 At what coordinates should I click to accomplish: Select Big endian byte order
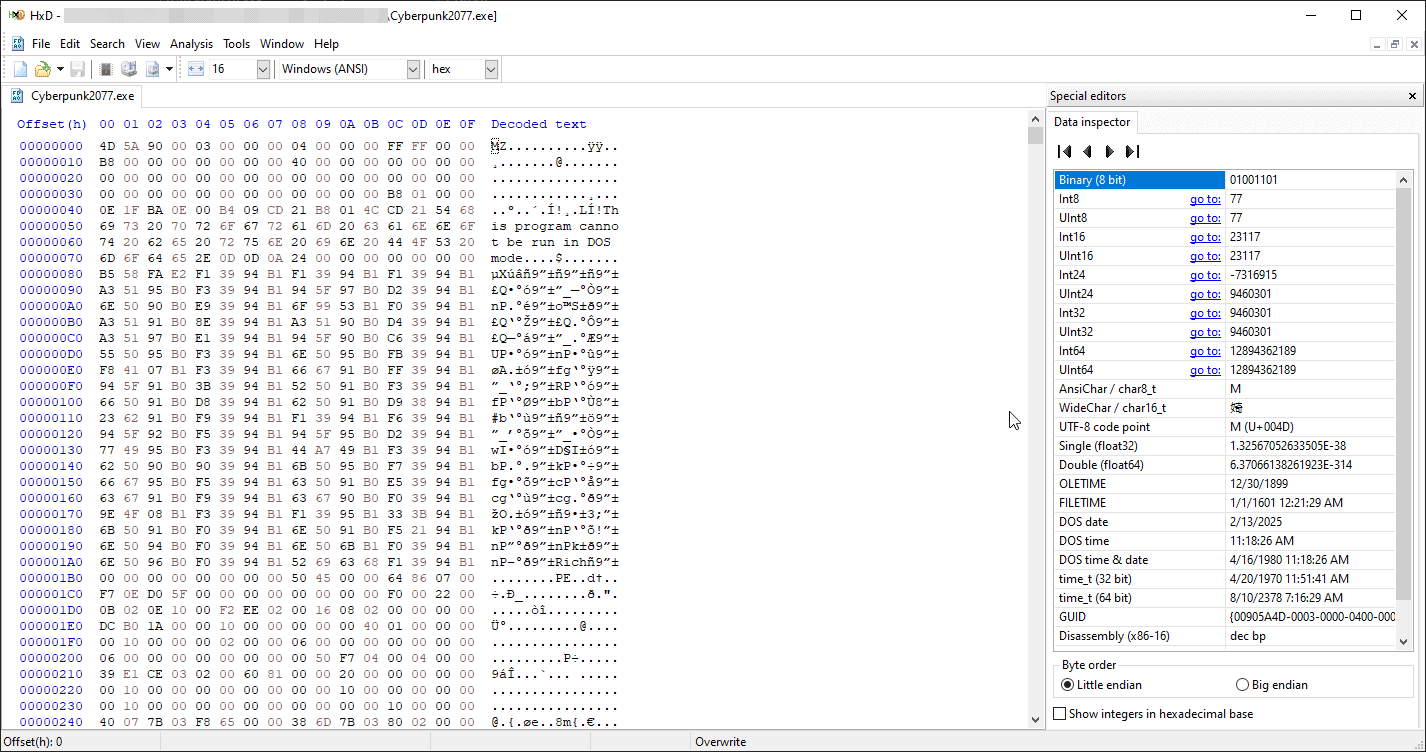[1272, 685]
